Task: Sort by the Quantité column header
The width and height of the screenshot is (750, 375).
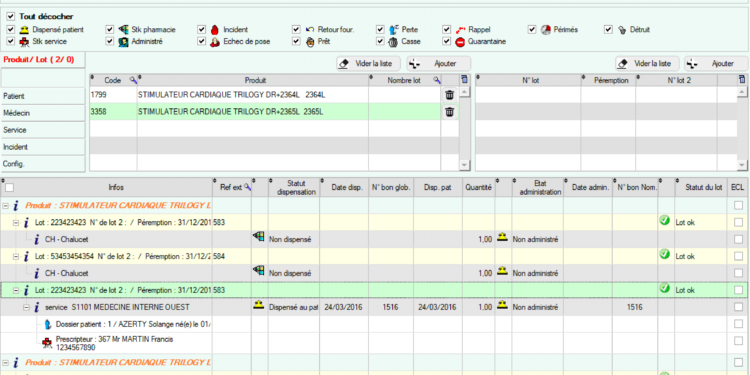Action: 478,188
